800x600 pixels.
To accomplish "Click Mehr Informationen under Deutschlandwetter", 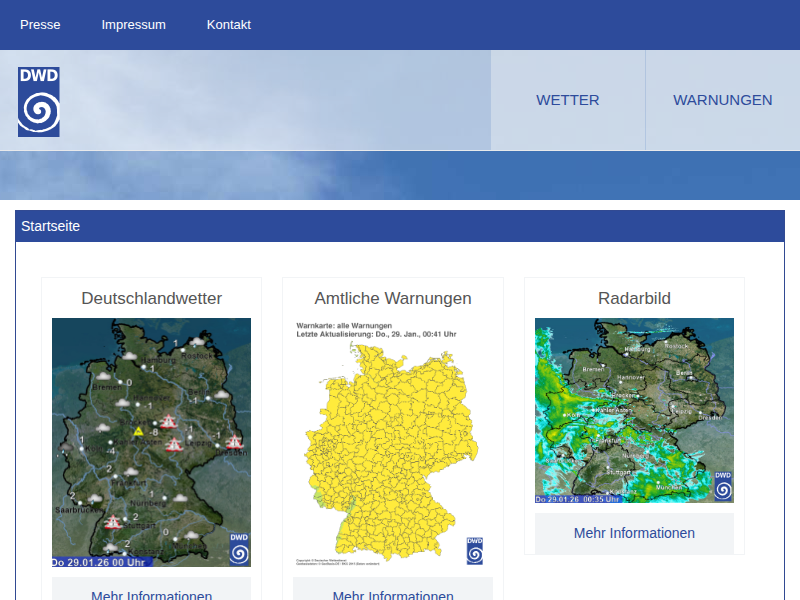I will pos(151,591).
